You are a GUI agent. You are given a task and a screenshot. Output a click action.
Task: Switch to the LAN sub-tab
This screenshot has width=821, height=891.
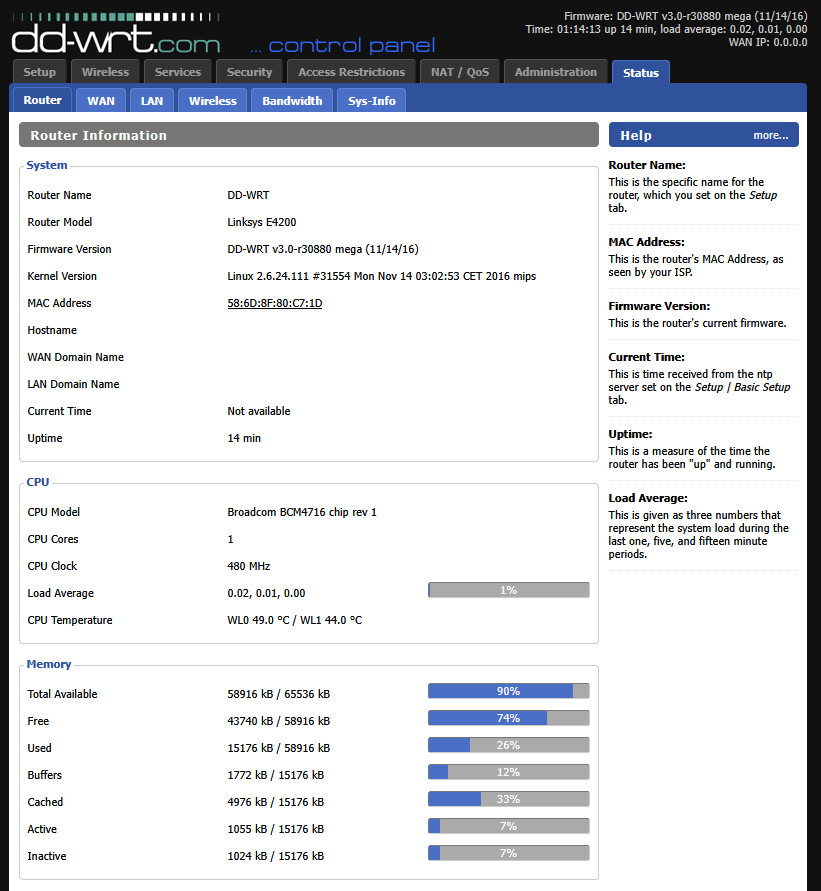152,101
